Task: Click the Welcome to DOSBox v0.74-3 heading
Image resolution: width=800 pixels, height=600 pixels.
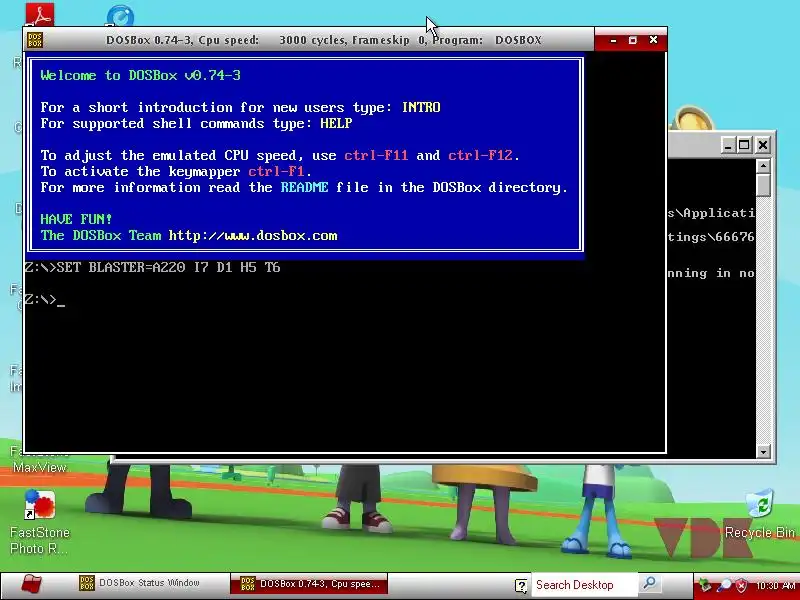Action: (x=140, y=76)
